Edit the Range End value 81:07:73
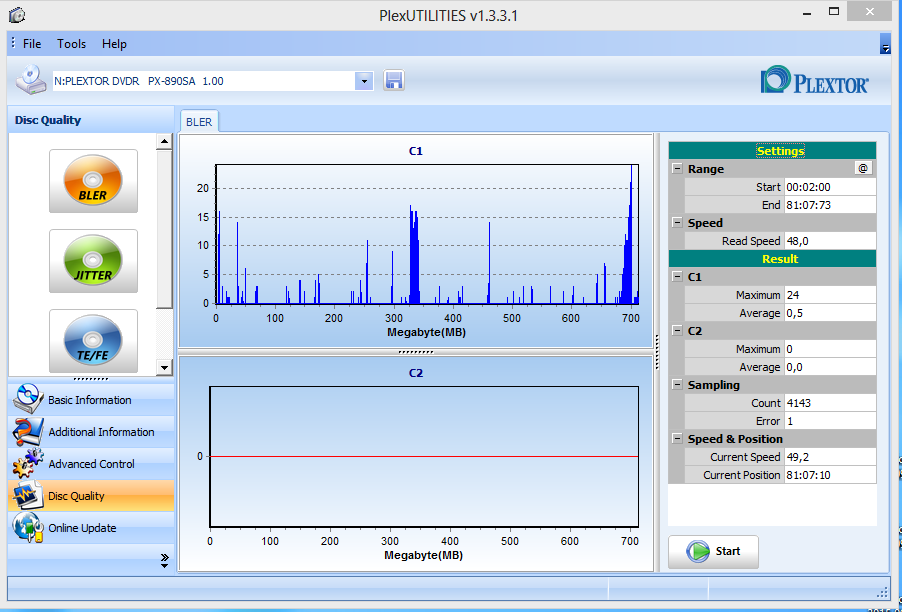Image resolution: width=902 pixels, height=612 pixels. point(830,205)
